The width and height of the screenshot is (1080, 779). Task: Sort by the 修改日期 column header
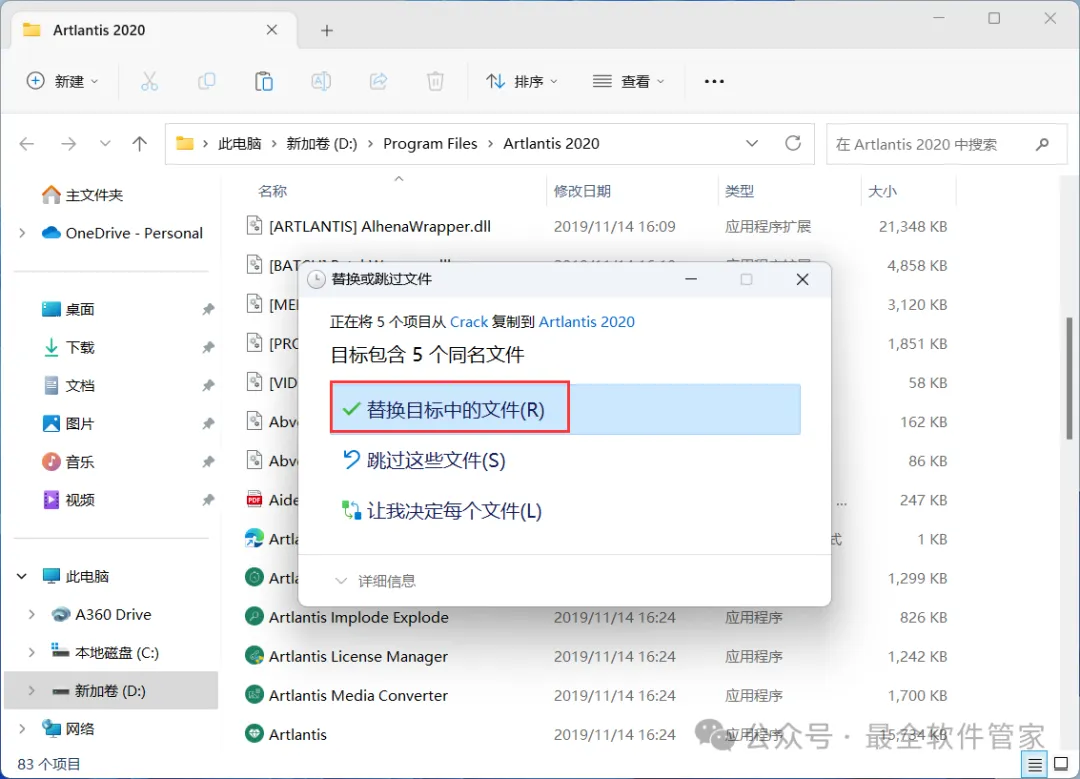(x=582, y=191)
